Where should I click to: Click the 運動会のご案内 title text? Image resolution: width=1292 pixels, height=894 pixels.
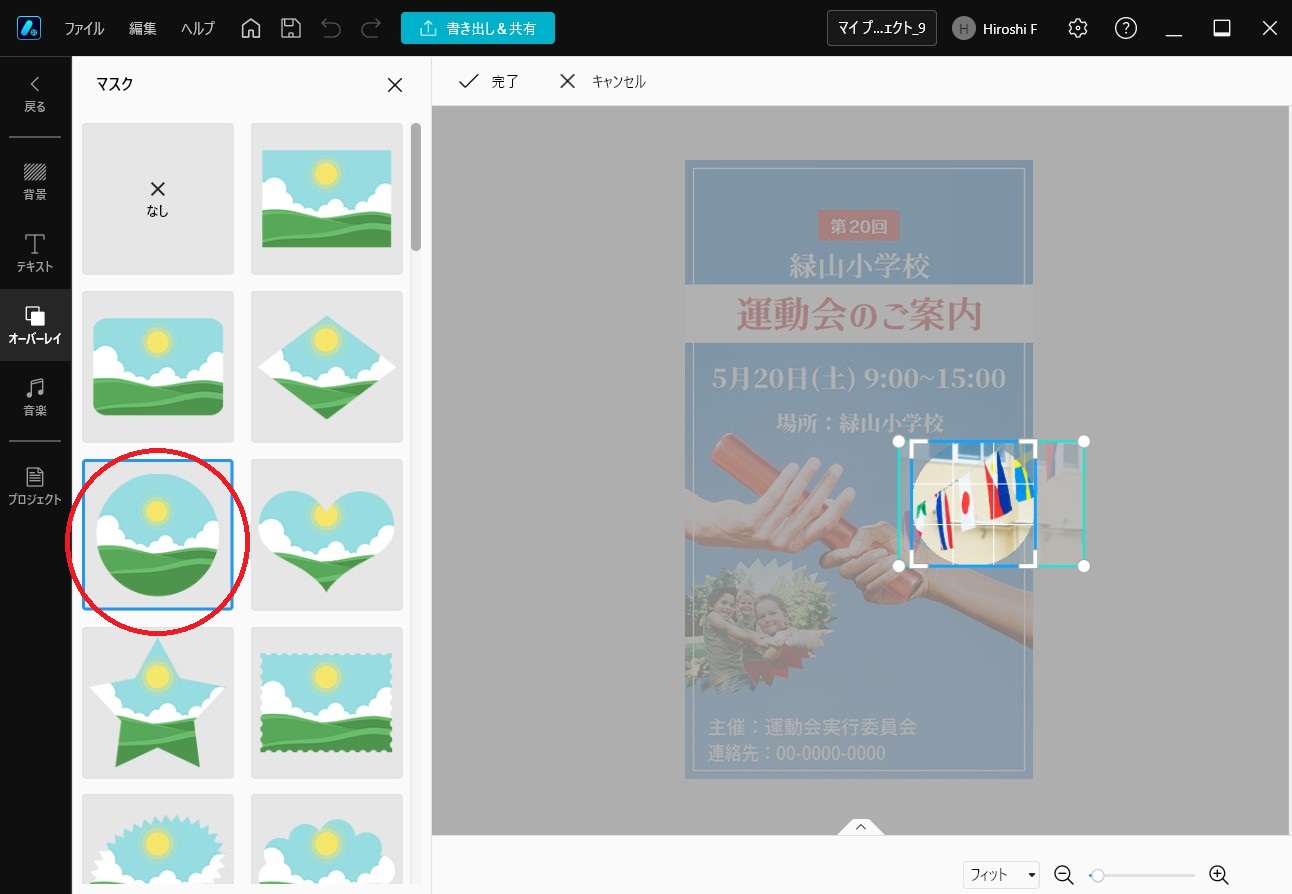[859, 314]
